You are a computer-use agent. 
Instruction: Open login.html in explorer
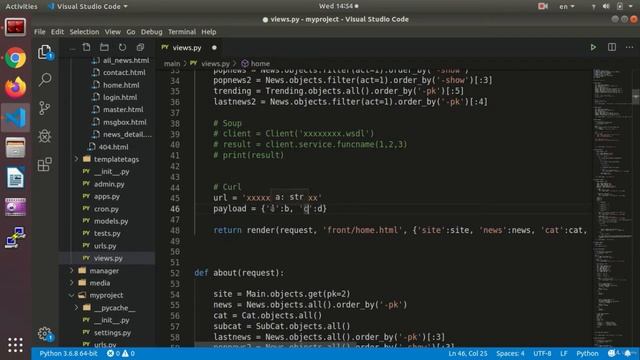click(120, 97)
